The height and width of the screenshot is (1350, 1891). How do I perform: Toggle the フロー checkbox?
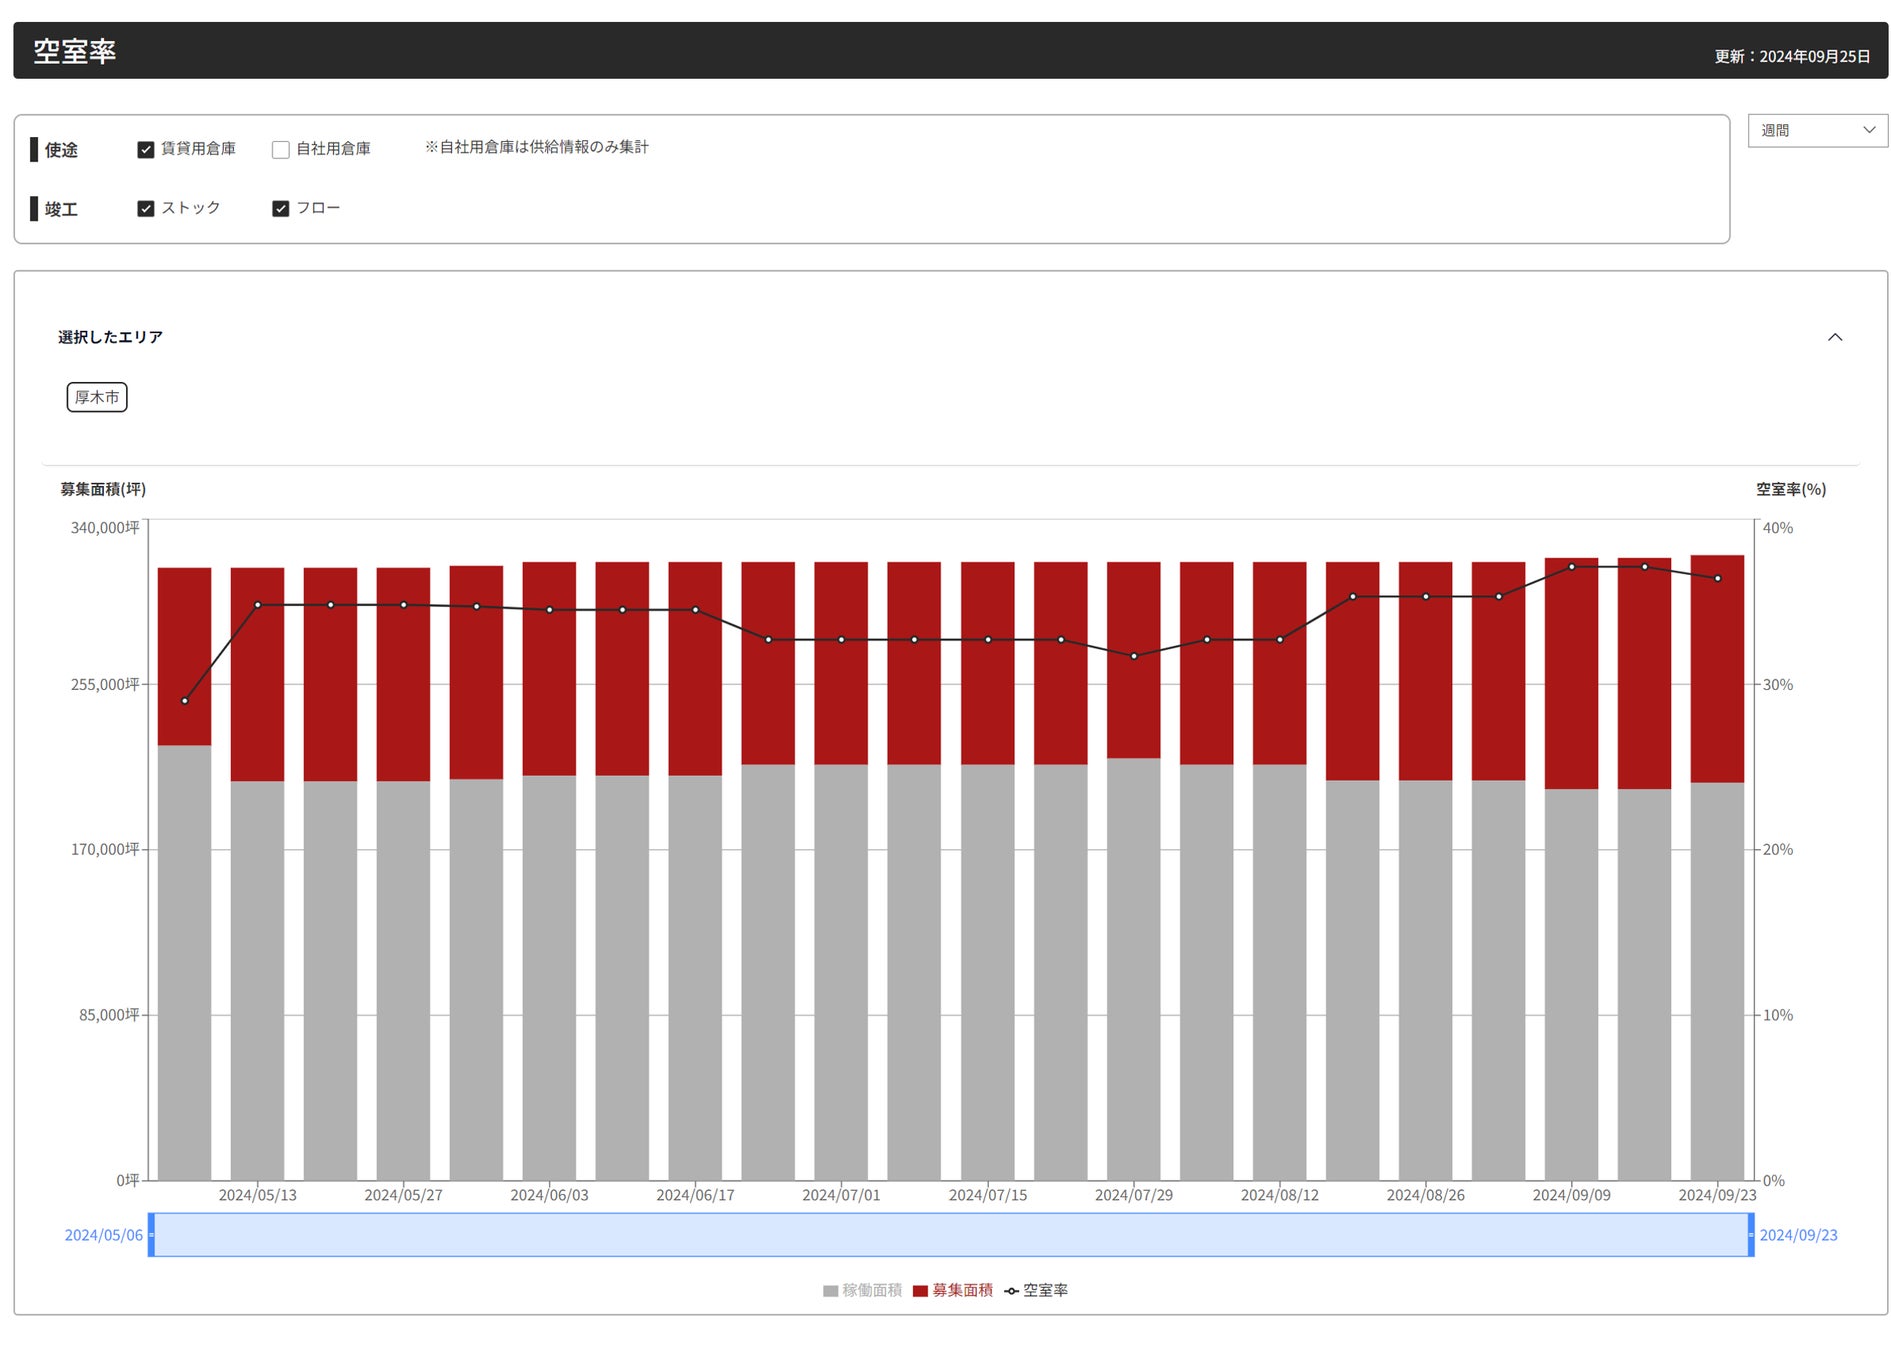[281, 208]
